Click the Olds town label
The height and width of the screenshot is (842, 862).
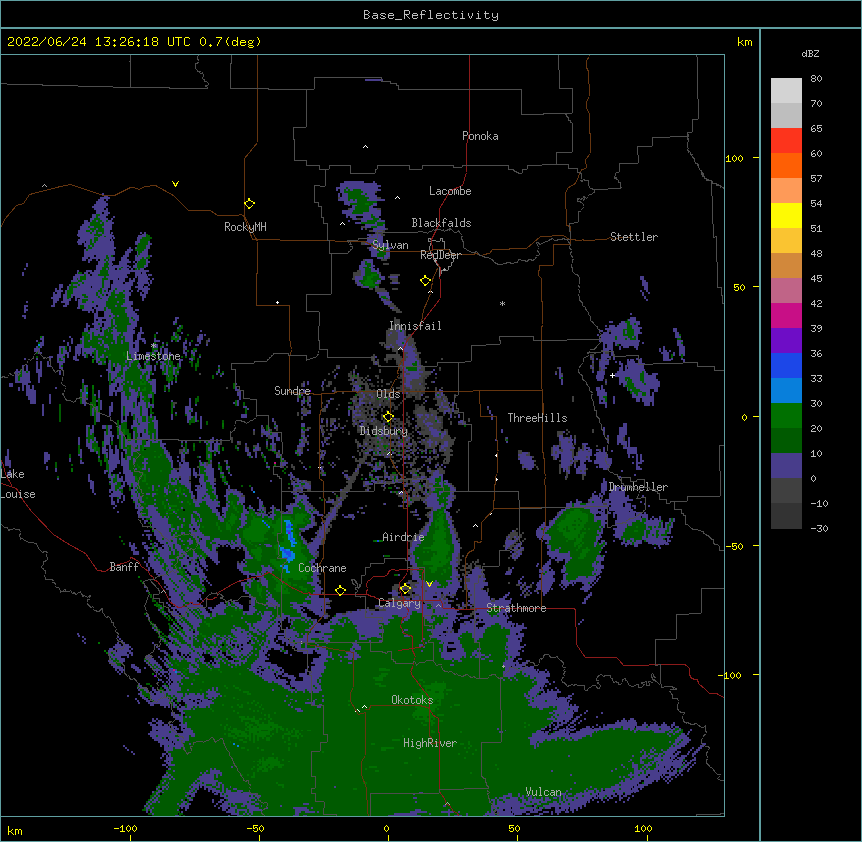click(388, 394)
